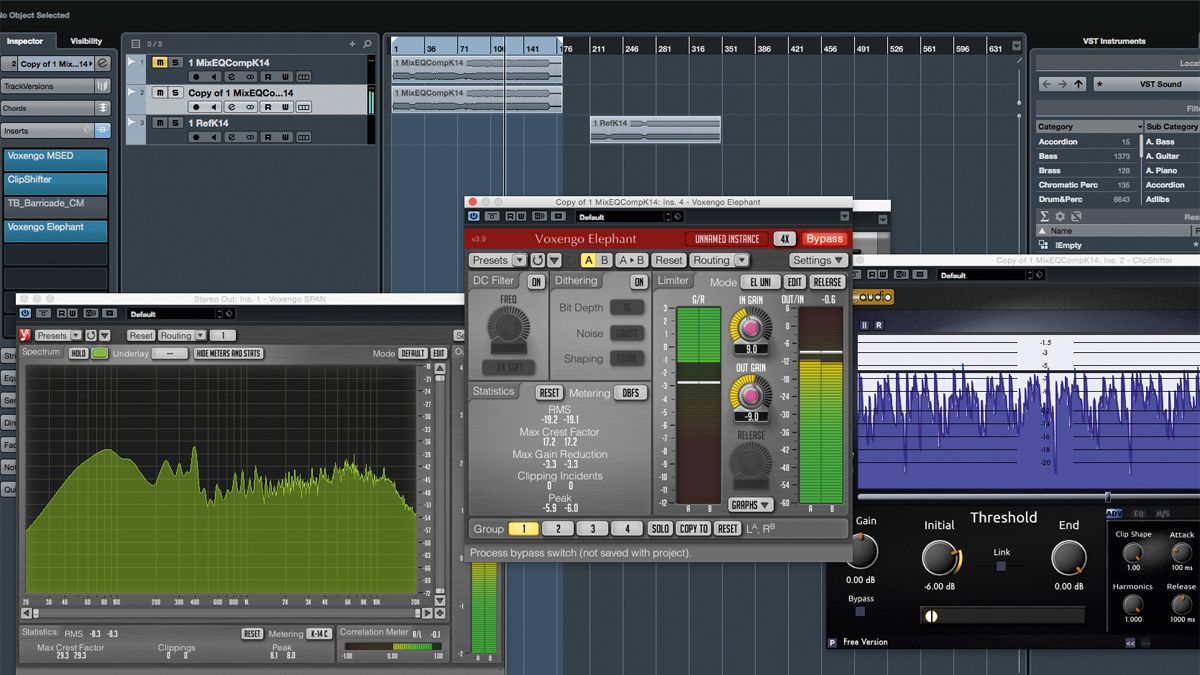
Task: Reset statistics in Voxengo Elephant
Action: [x=549, y=392]
